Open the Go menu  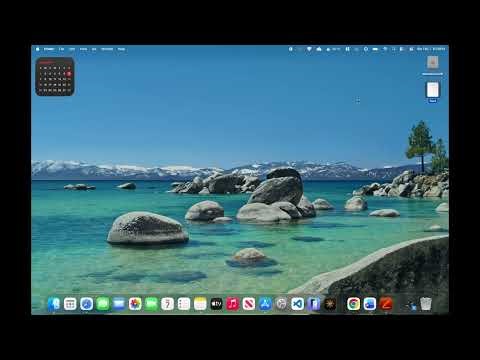pos(94,49)
